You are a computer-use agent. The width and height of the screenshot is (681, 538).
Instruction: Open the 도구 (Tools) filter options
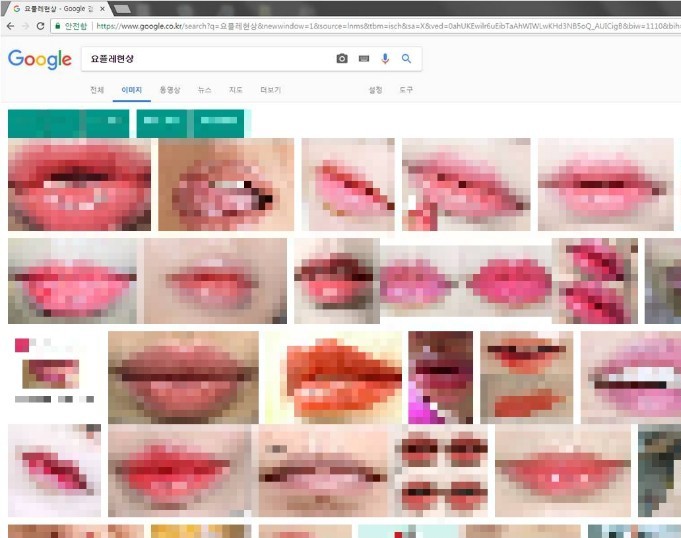coord(406,90)
